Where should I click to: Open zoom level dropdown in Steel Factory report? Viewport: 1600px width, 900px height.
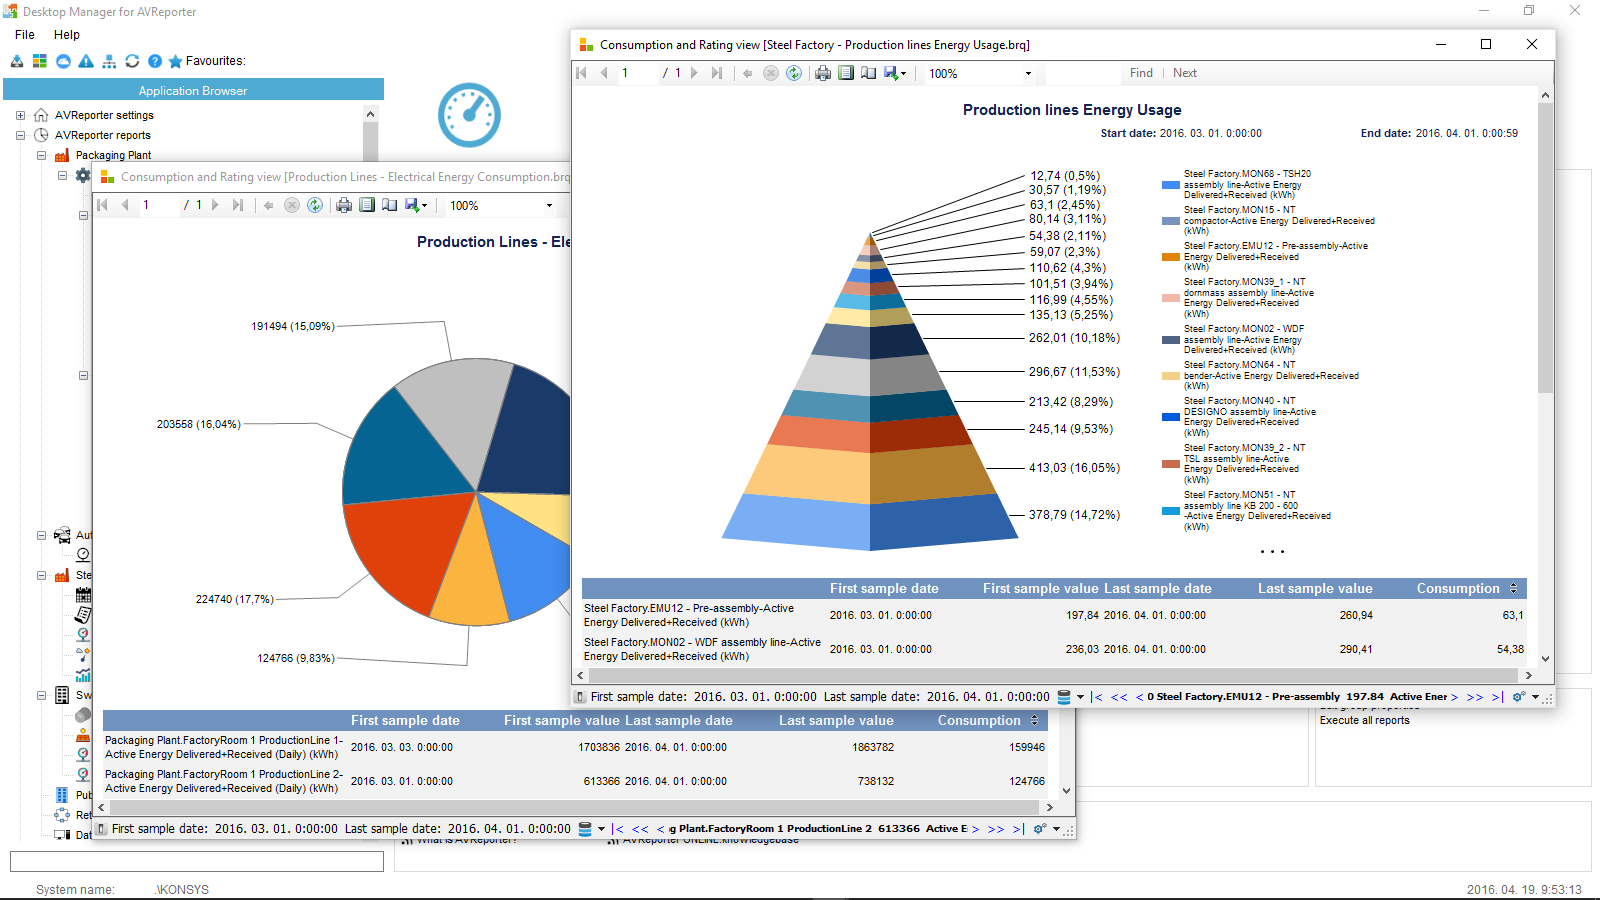coord(1028,73)
